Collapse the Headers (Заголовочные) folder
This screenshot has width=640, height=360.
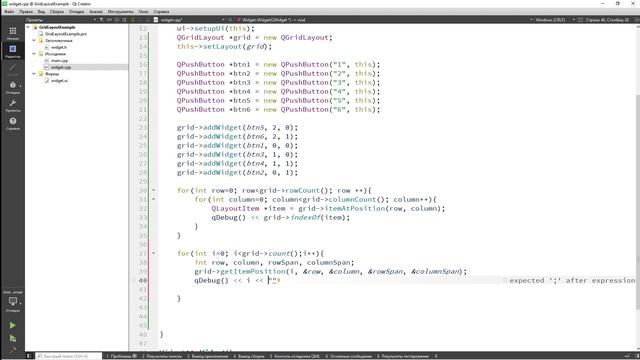tap(34, 40)
